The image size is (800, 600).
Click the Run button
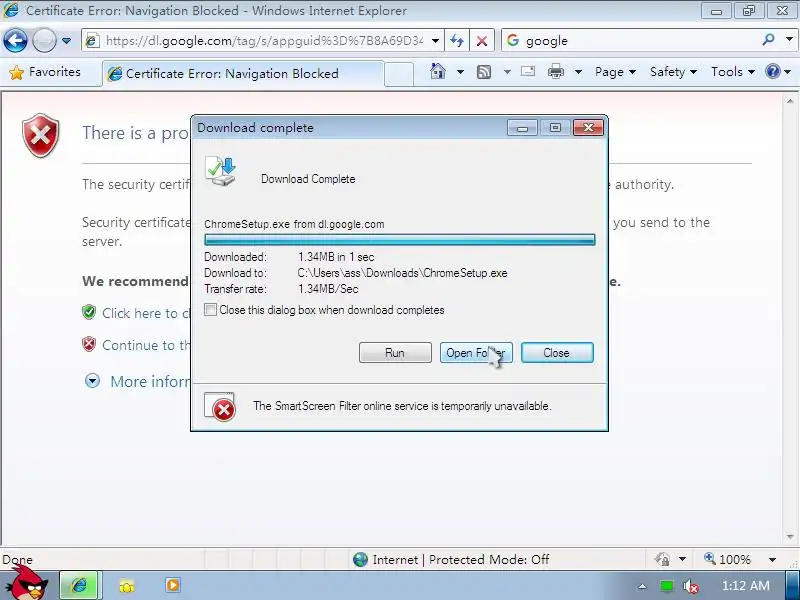point(395,353)
